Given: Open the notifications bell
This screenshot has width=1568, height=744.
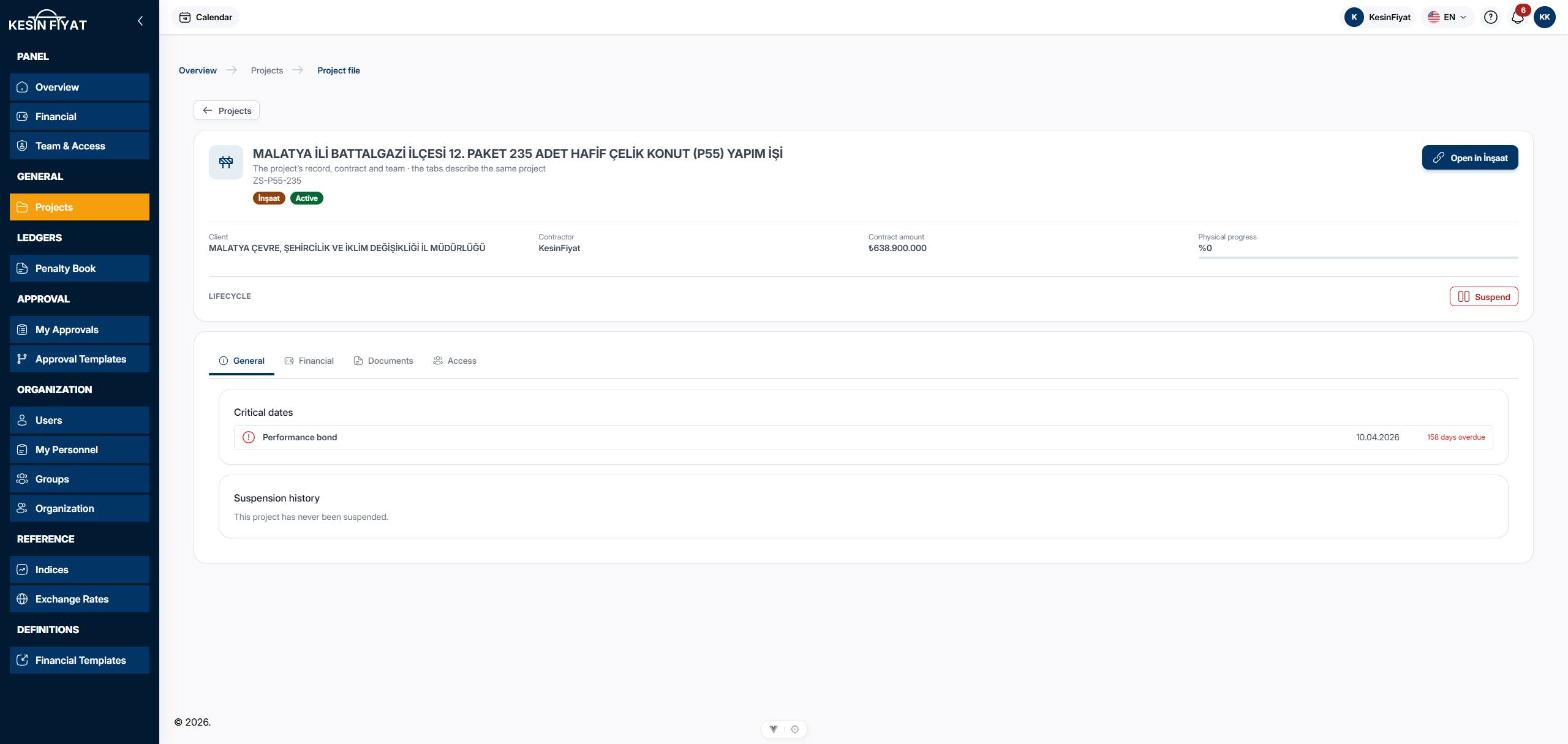Looking at the screenshot, I should tap(1518, 17).
